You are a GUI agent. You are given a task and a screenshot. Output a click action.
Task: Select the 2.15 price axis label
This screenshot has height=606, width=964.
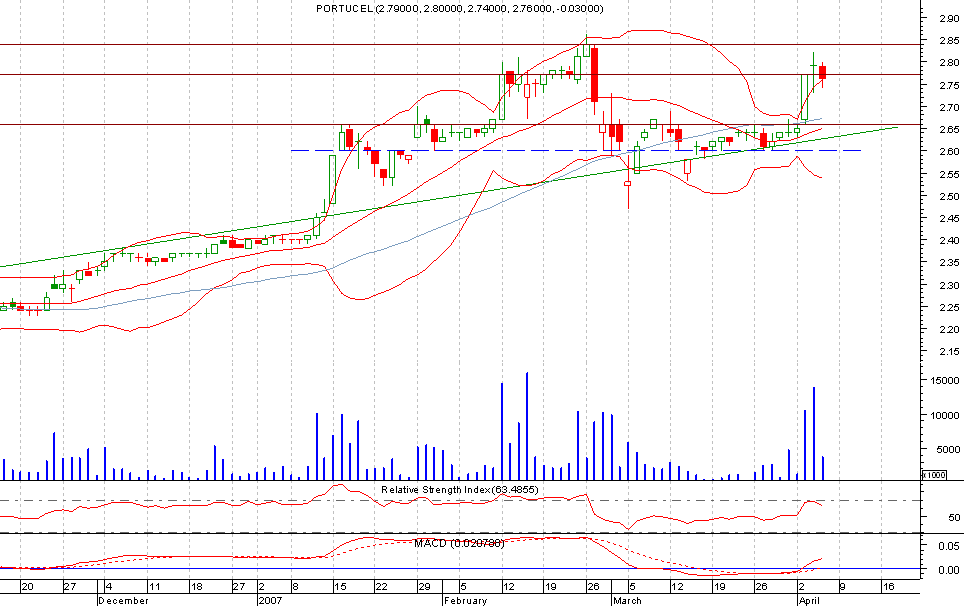coord(949,352)
